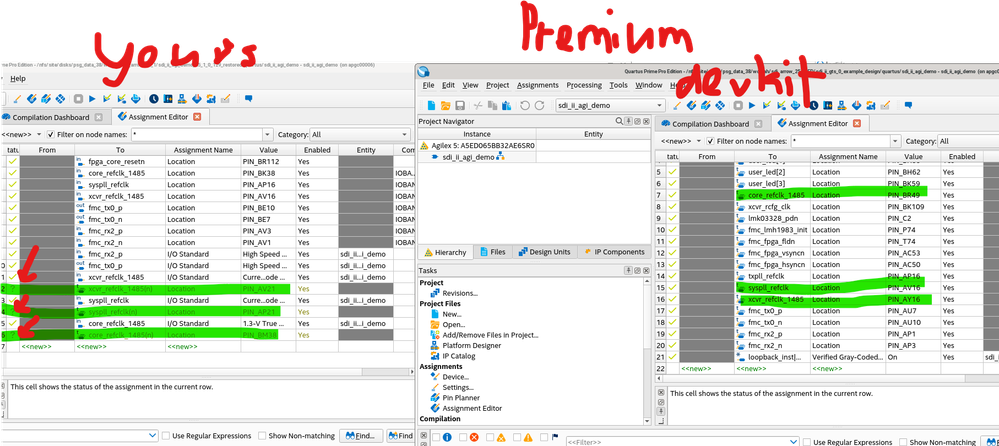Click New file icon in right window toolbar
Screen dimensions: 999x446
click(432, 105)
